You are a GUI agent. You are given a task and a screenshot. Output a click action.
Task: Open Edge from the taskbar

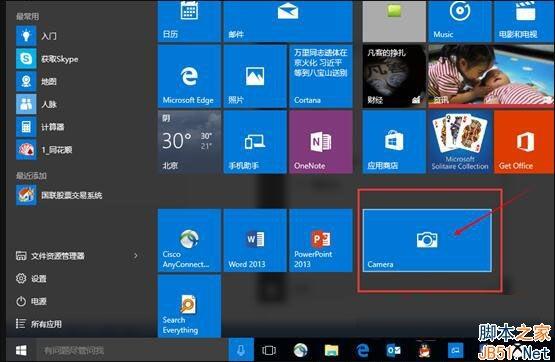tap(362, 350)
